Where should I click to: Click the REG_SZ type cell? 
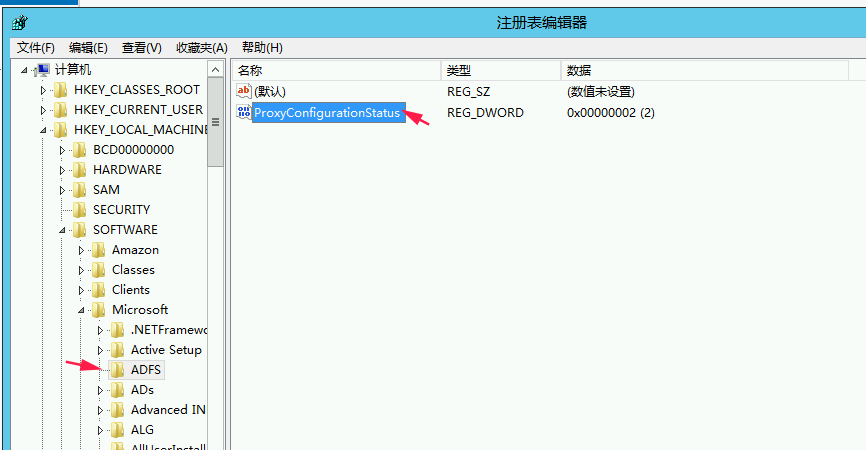point(468,92)
